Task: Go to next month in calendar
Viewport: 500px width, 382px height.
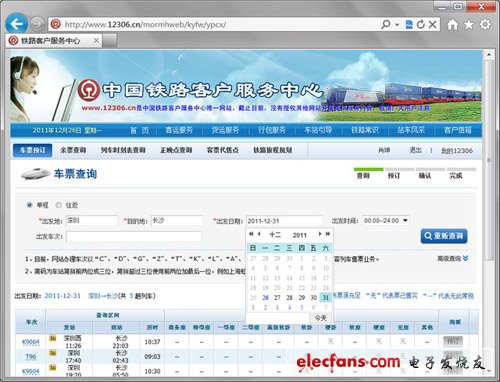Action: (320, 234)
